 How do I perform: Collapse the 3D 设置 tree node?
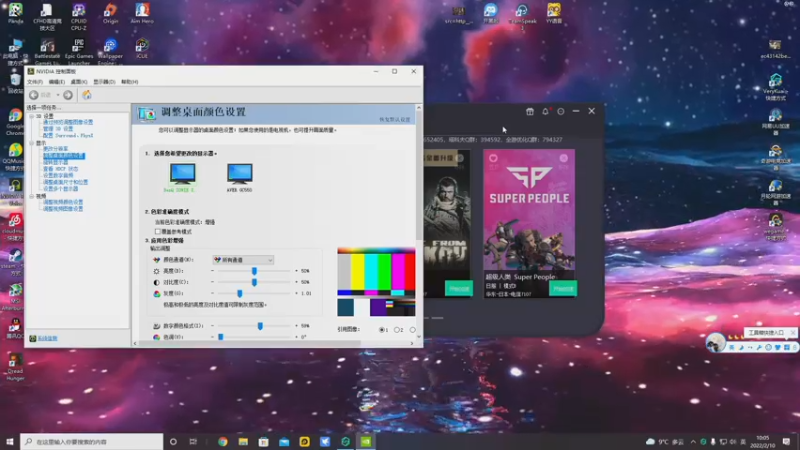[x=32, y=116]
